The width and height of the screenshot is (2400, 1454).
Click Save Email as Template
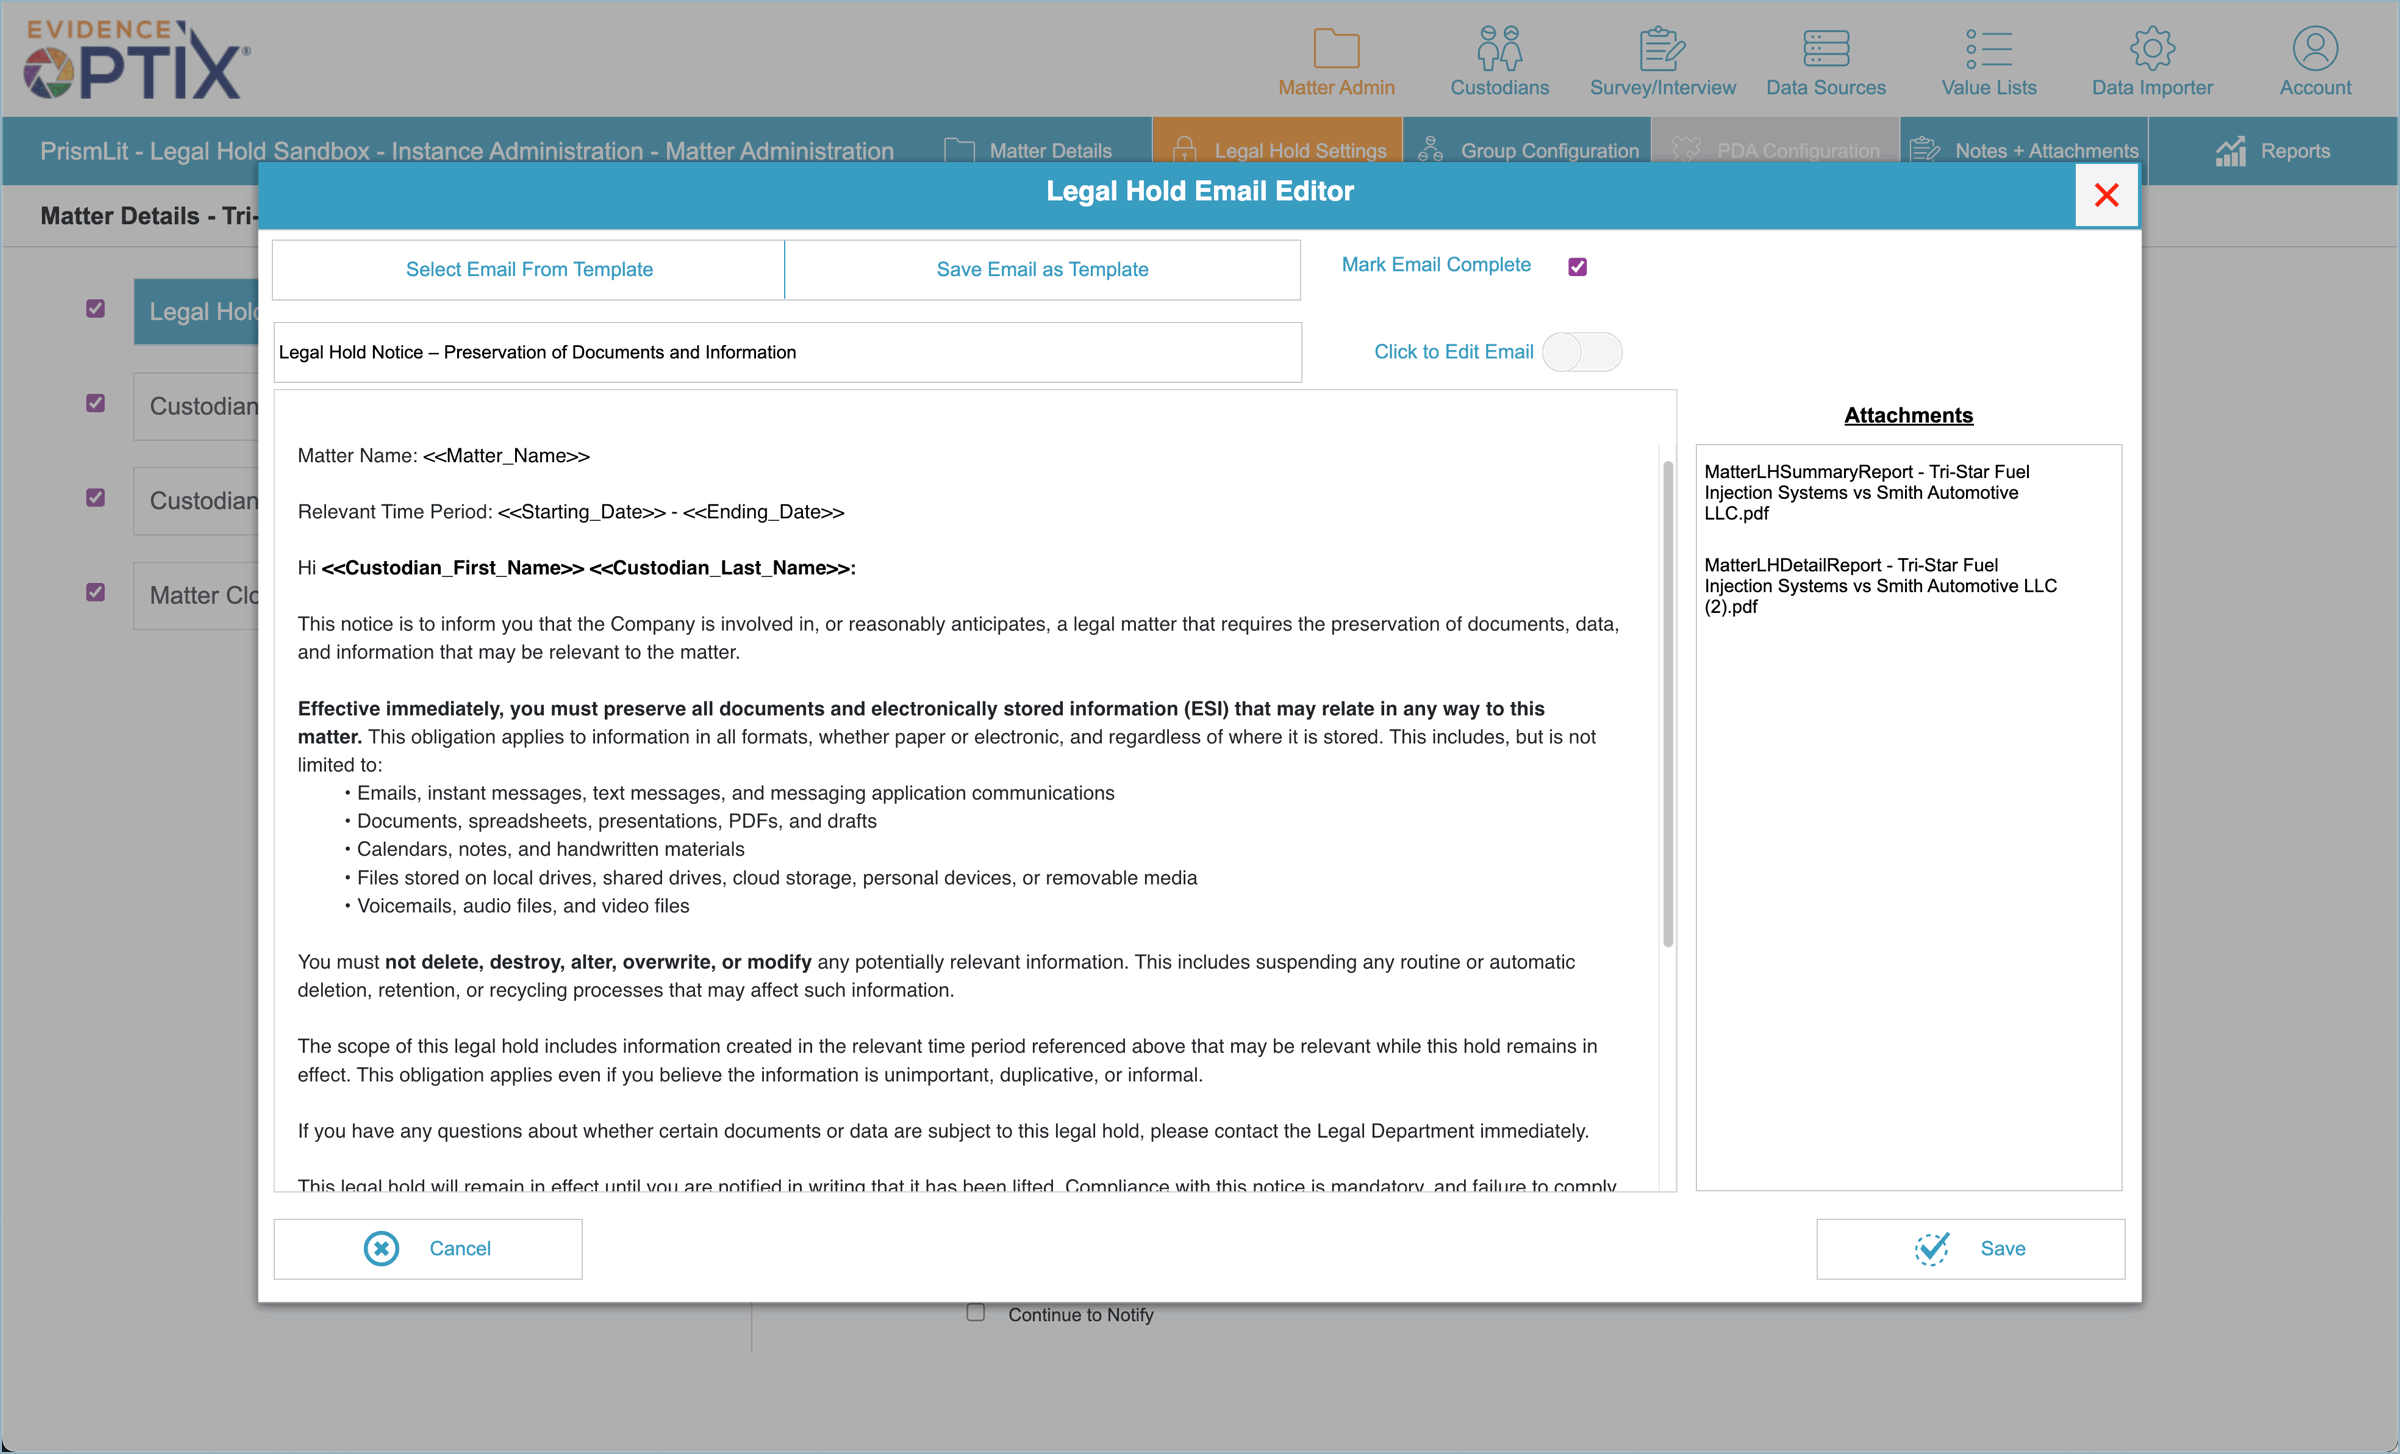coord(1041,269)
